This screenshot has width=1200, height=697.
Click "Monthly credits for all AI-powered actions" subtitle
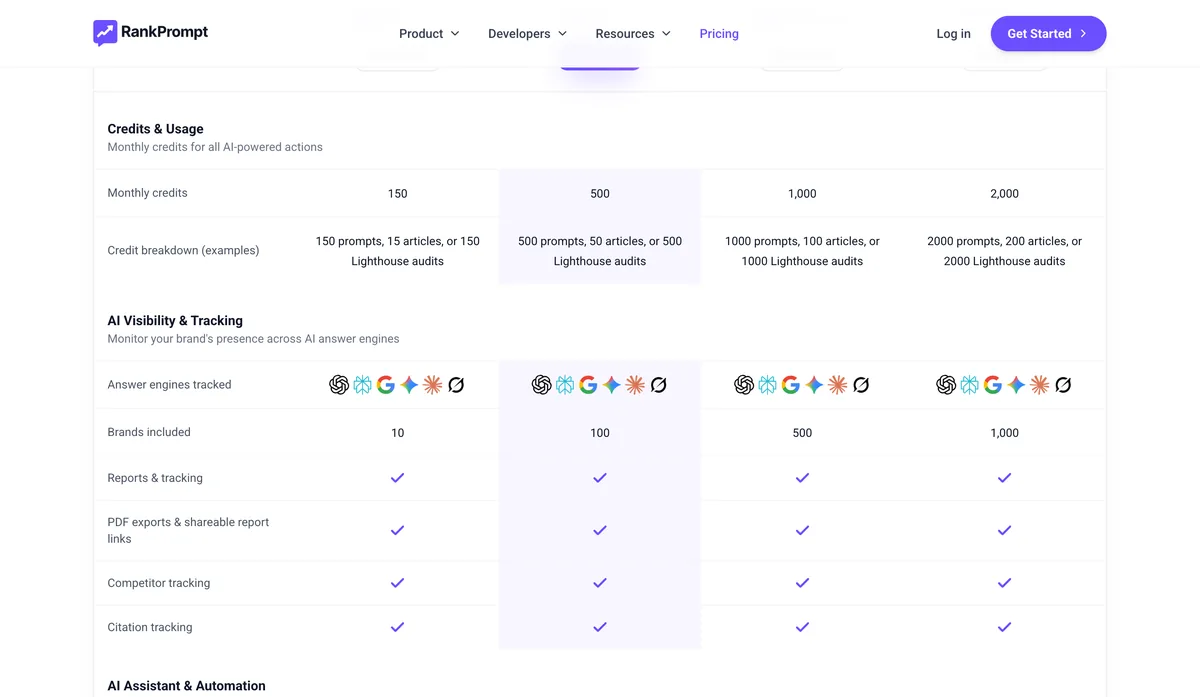(x=215, y=147)
